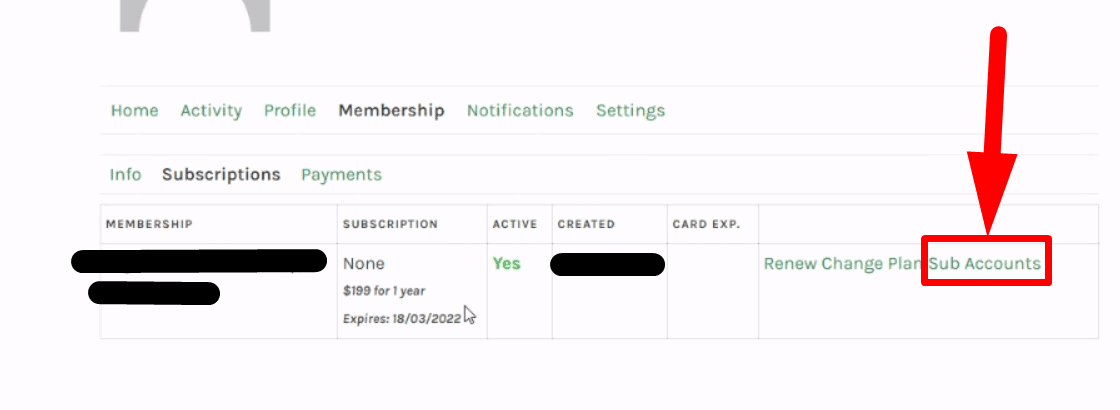This screenshot has height=410, width=1120.
Task: Click the MEMBERSHIP column header
Action: tap(149, 224)
